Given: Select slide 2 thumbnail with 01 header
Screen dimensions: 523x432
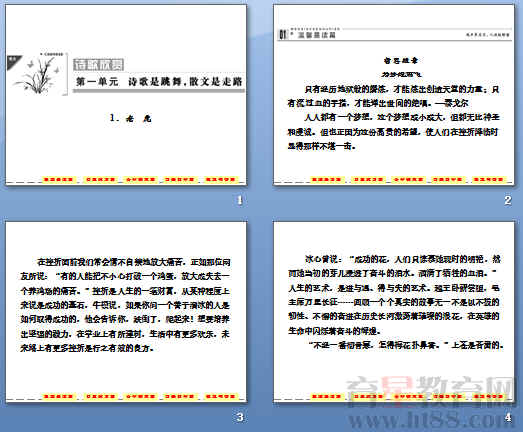Looking at the screenshot, I should pos(394,94).
